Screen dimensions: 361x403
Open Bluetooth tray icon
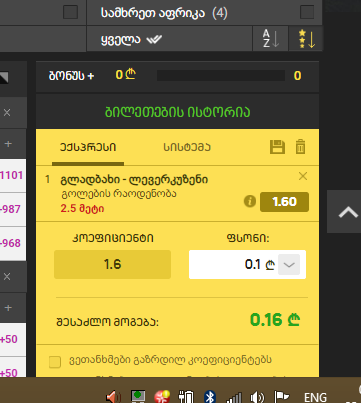(210, 397)
